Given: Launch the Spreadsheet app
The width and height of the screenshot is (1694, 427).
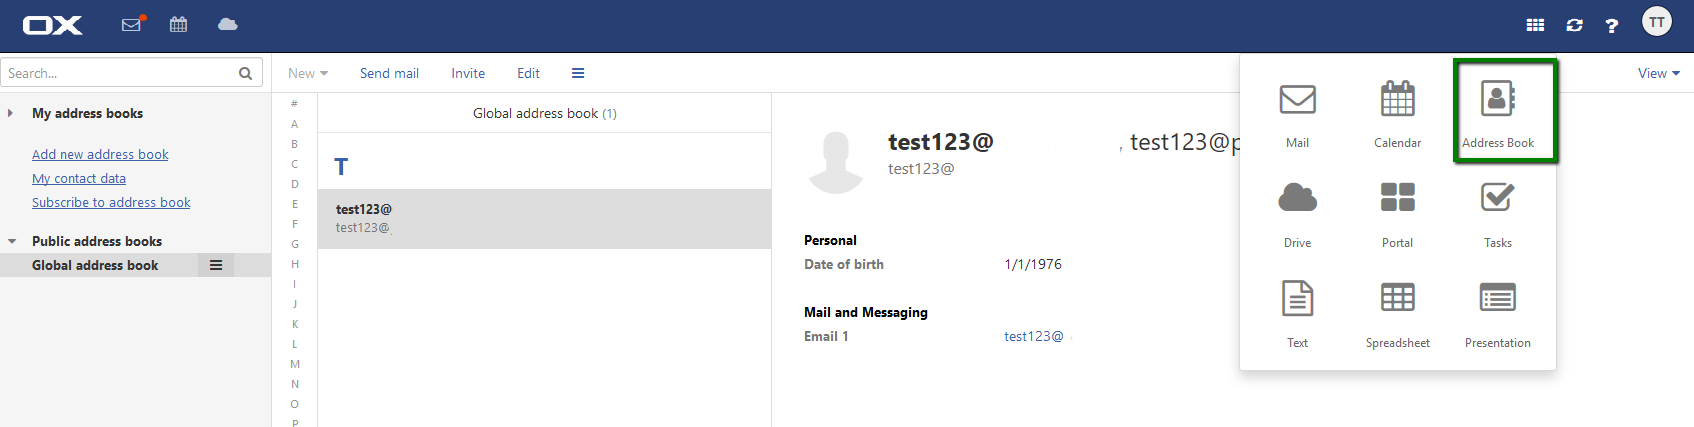Looking at the screenshot, I should tap(1397, 312).
